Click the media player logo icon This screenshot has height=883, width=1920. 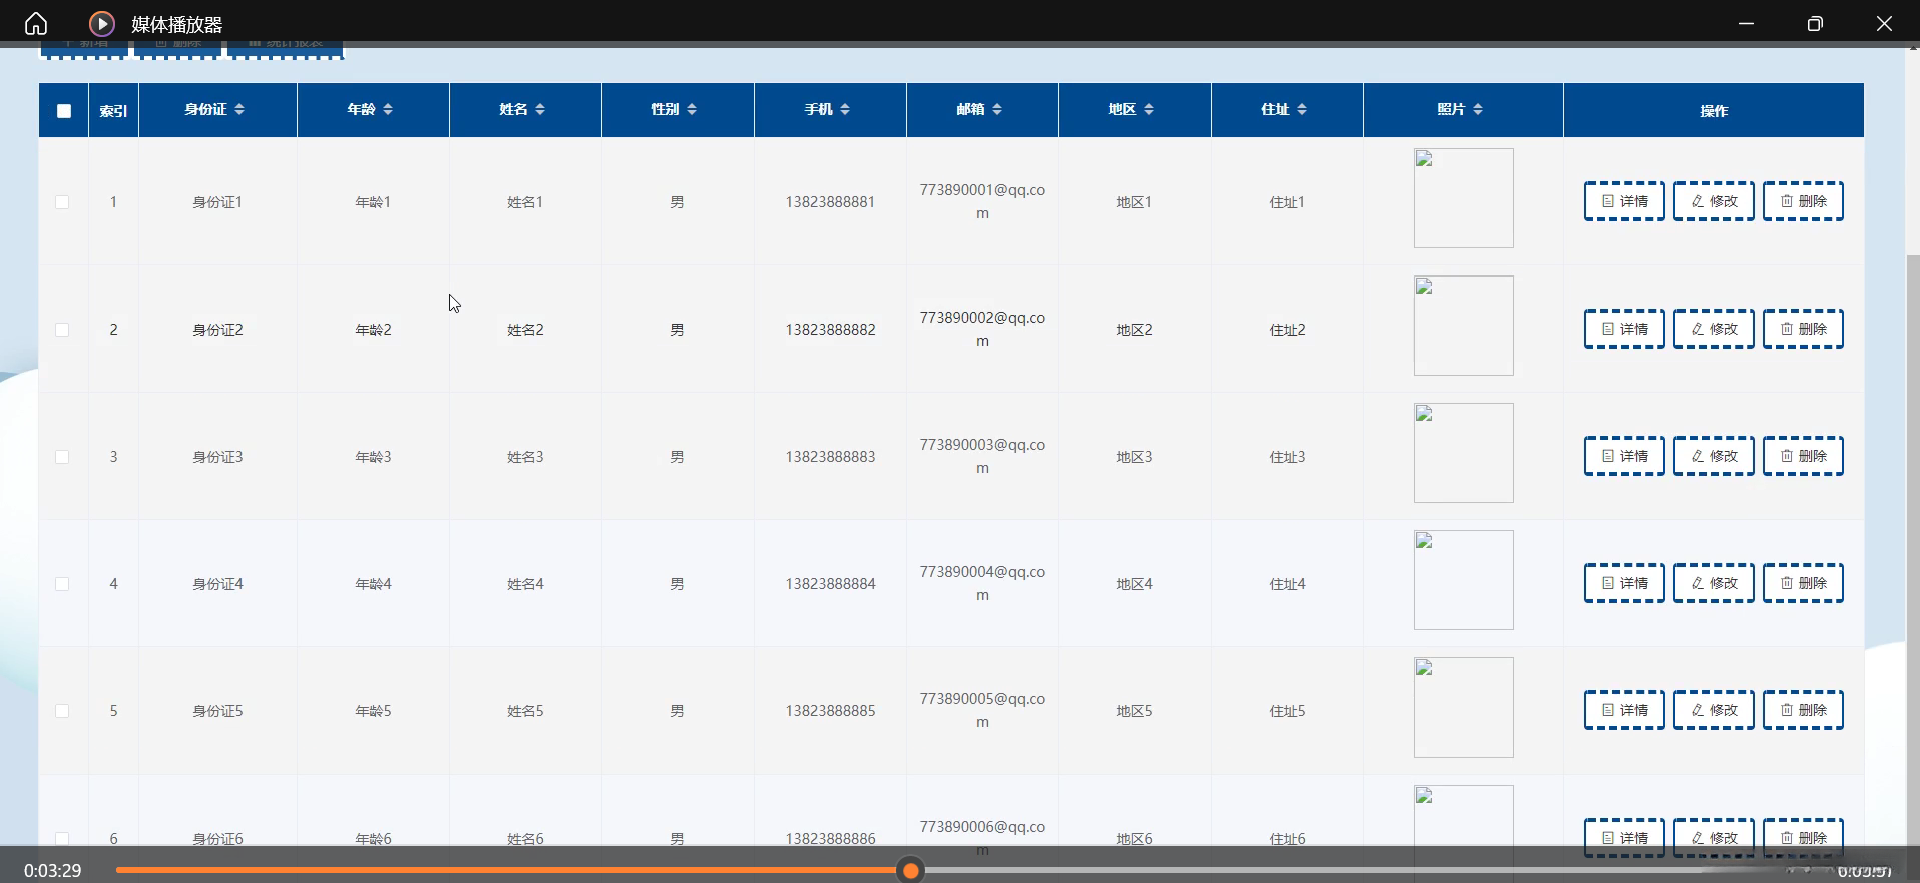[x=101, y=23]
